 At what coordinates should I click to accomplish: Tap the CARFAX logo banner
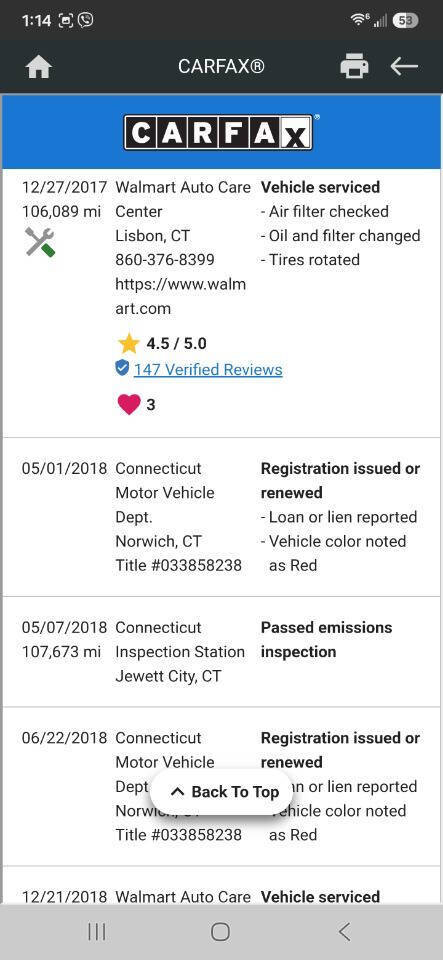coord(221,132)
